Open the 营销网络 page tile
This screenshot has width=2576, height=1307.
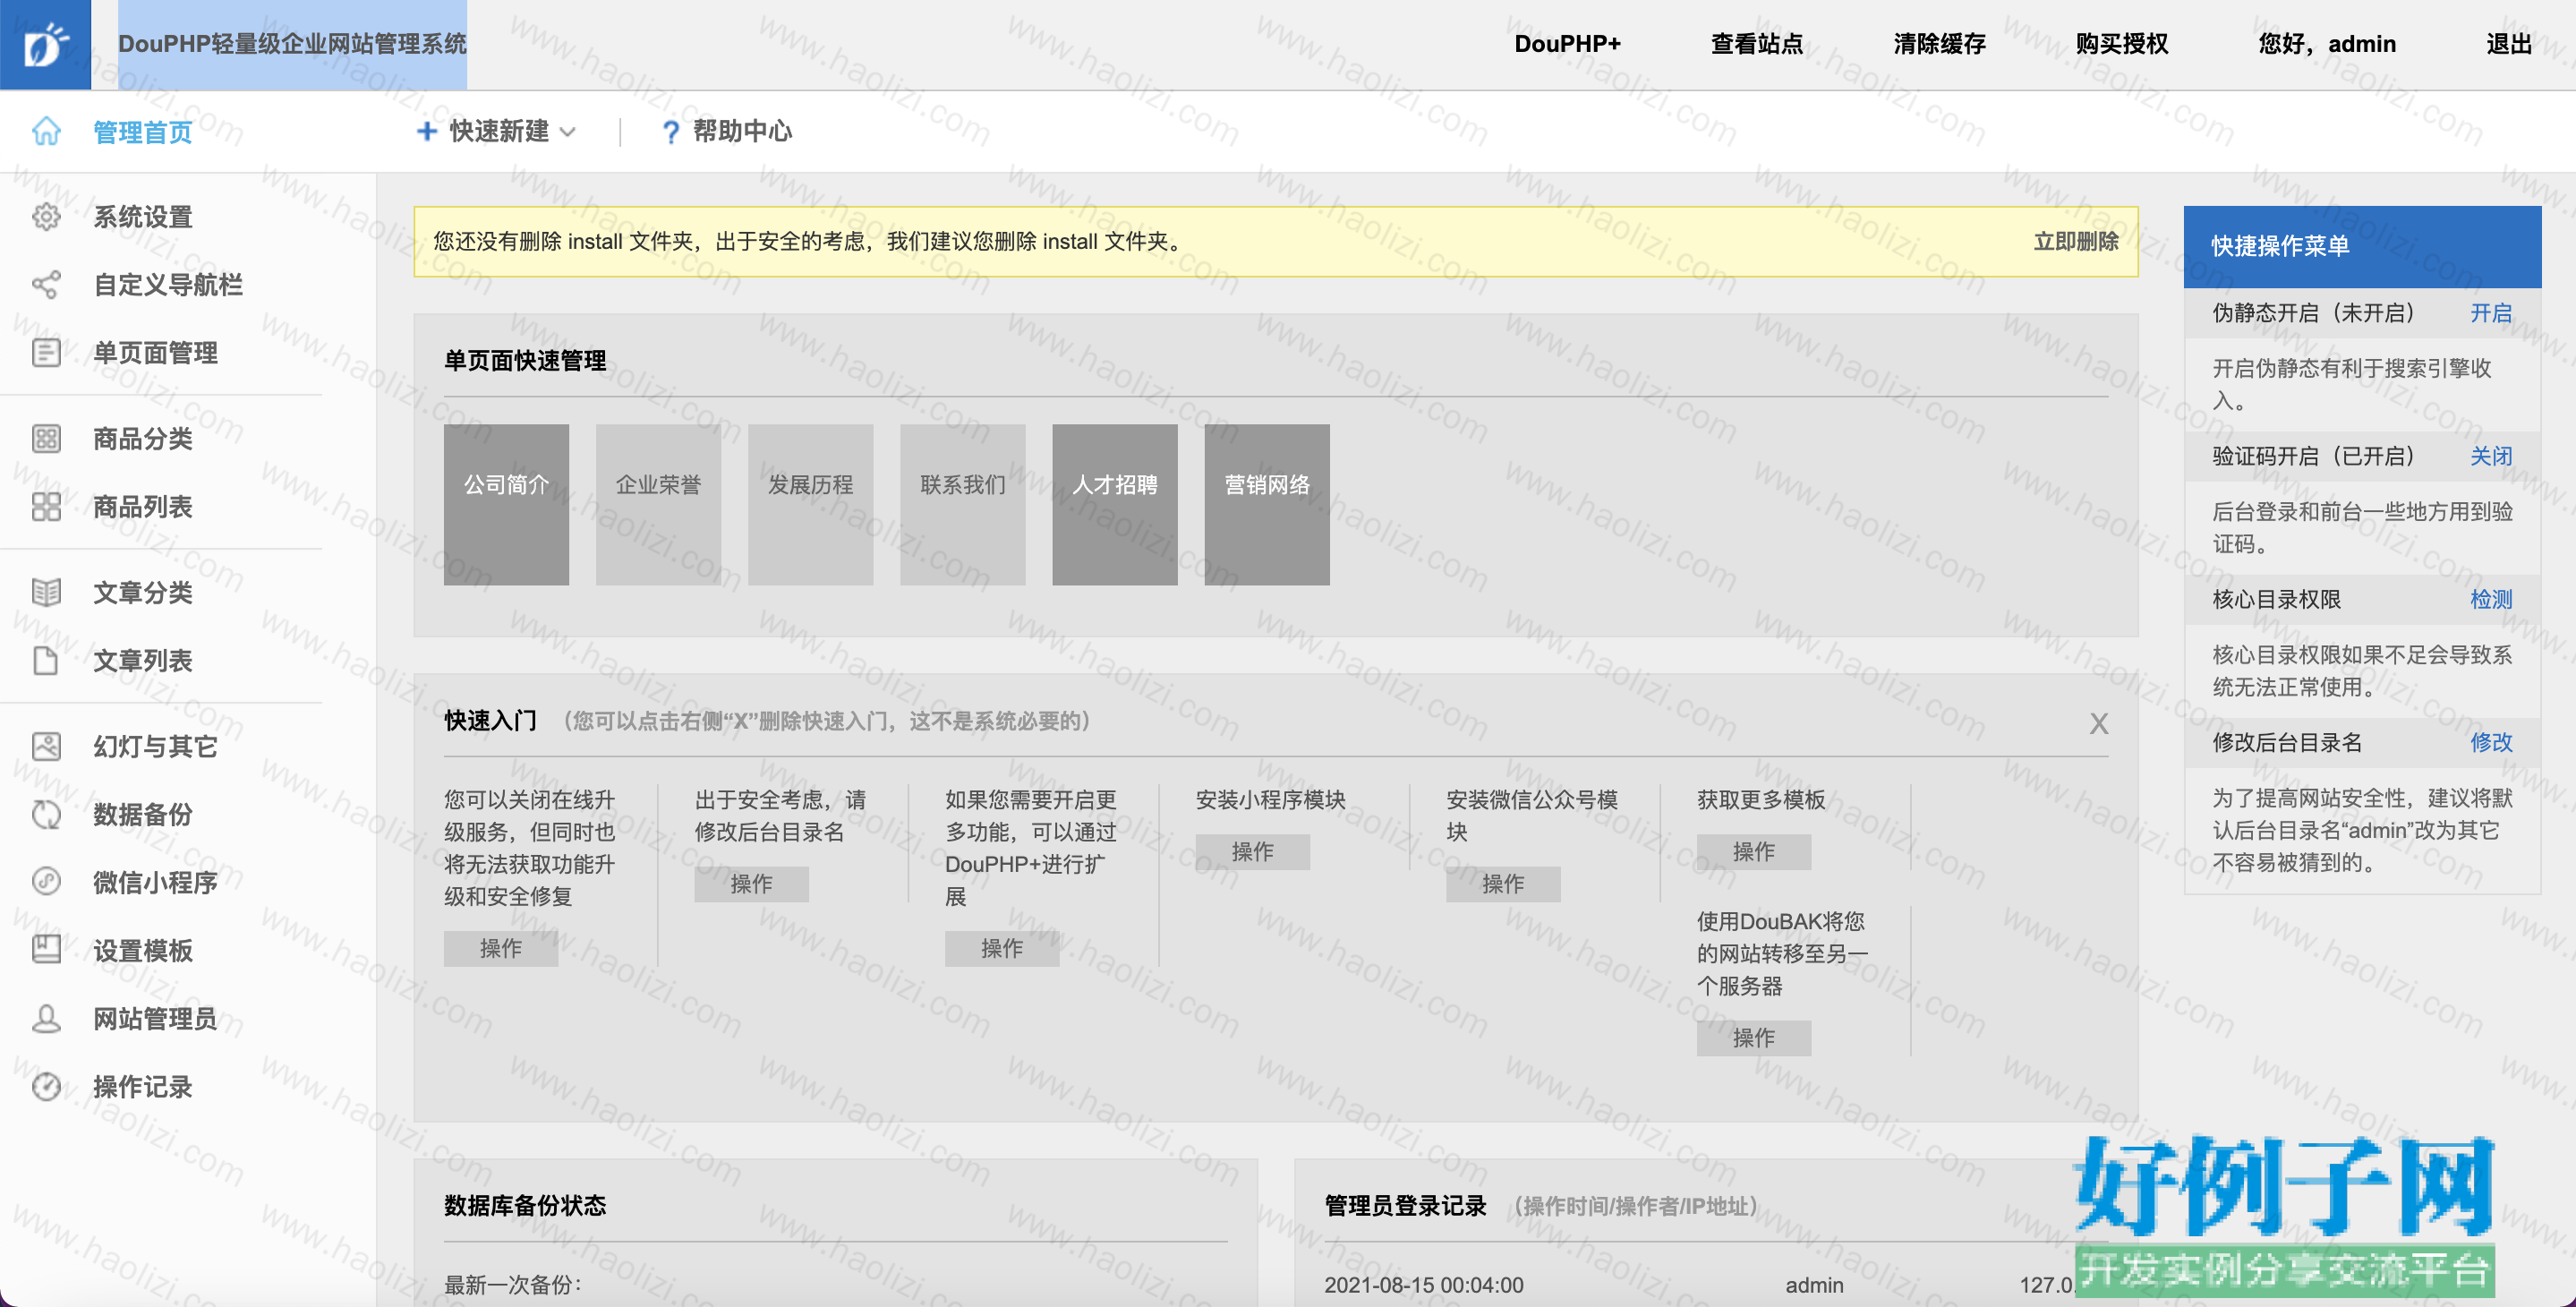(1266, 504)
